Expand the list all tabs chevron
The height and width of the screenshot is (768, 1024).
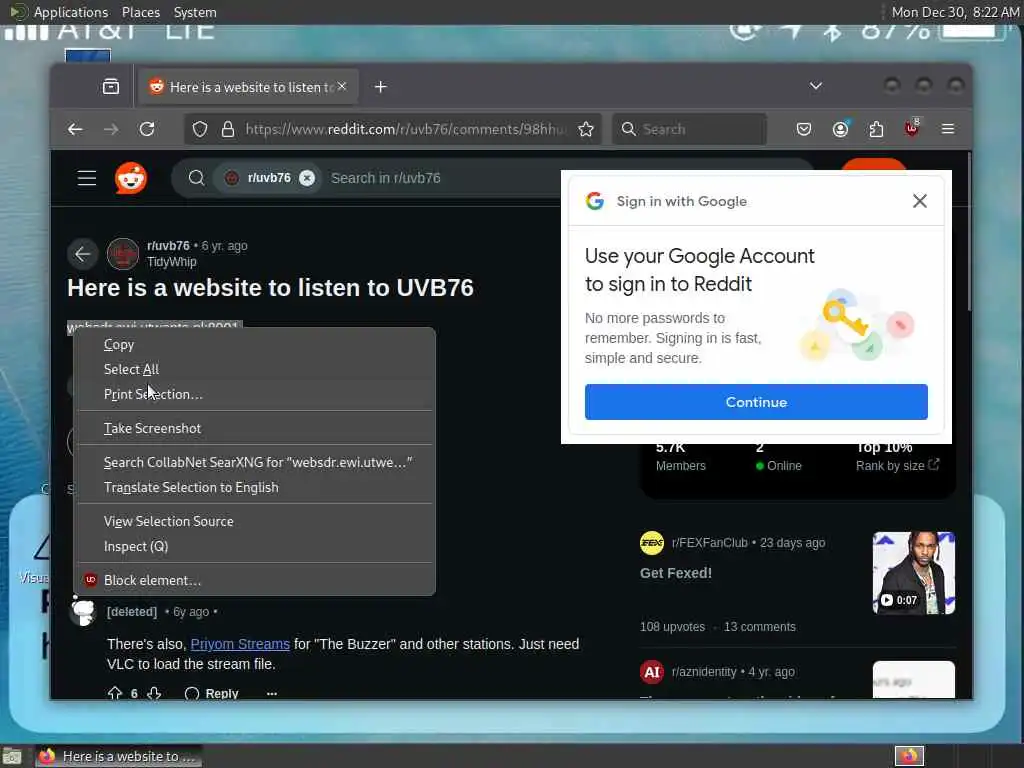(816, 86)
